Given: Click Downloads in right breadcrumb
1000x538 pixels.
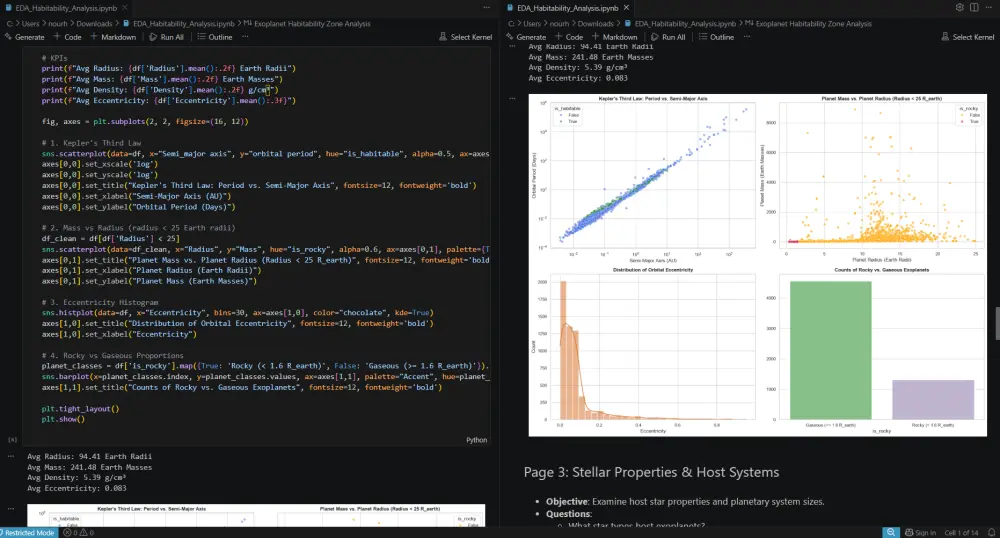Looking at the screenshot, I should (596, 24).
